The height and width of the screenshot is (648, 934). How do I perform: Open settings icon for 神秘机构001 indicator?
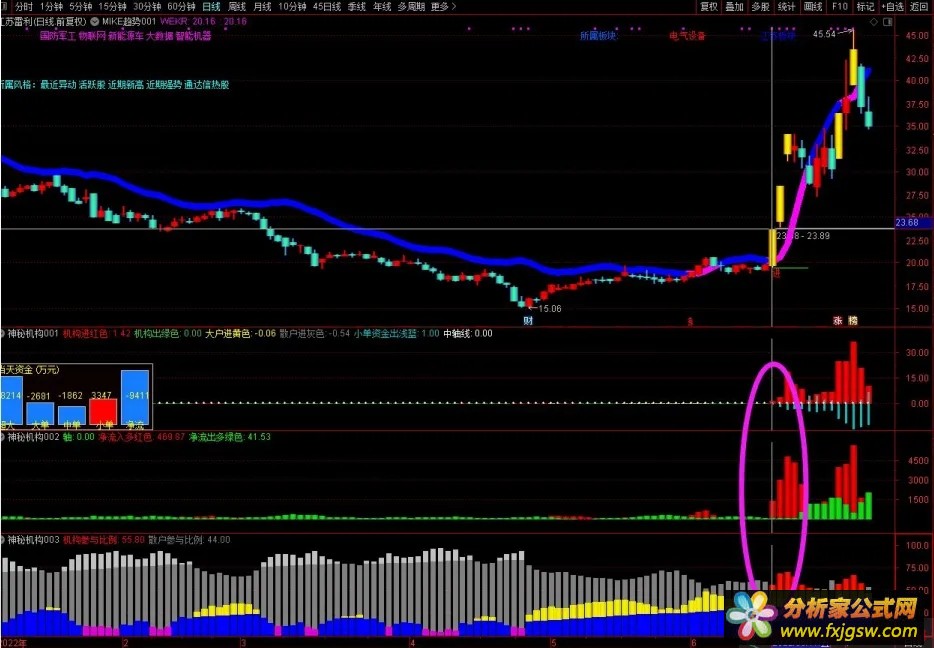coord(2,334)
